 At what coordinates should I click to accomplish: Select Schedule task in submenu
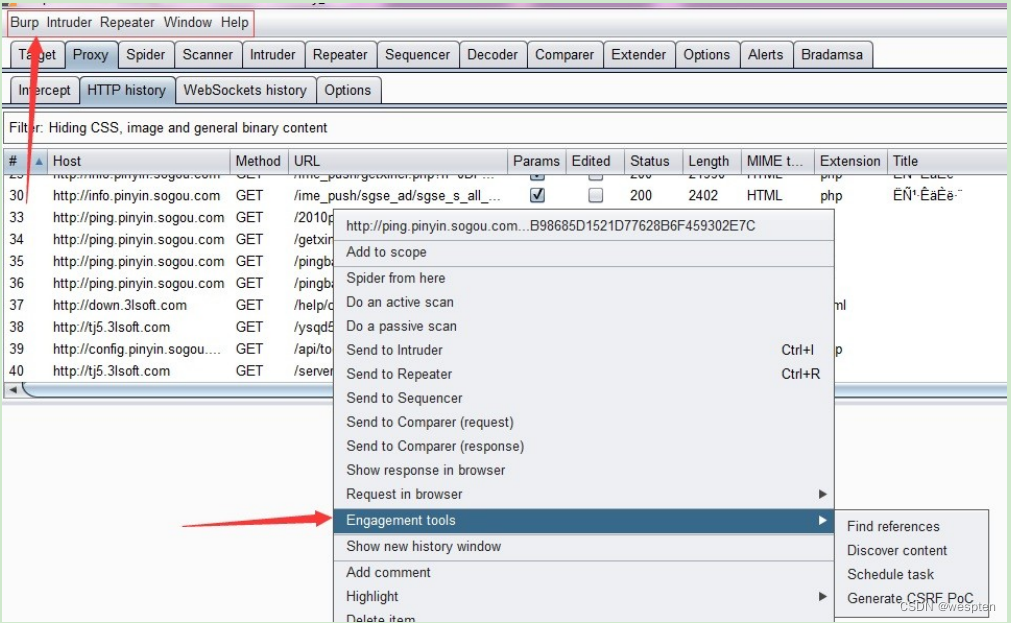coord(912,574)
